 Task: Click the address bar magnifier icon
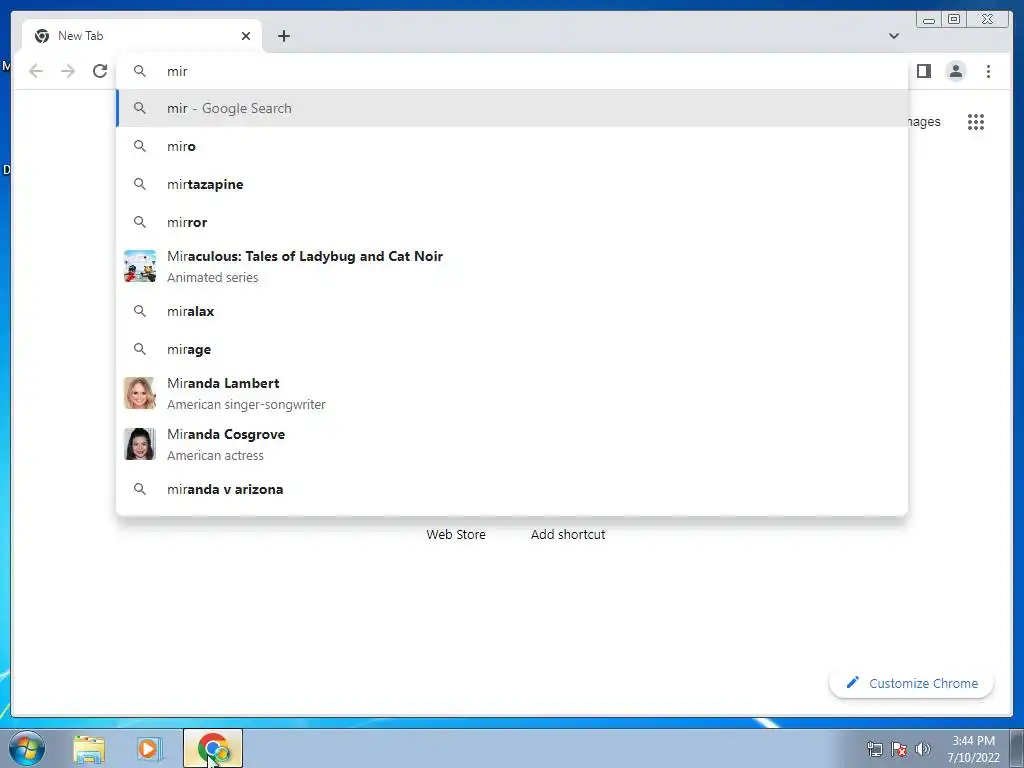point(140,71)
